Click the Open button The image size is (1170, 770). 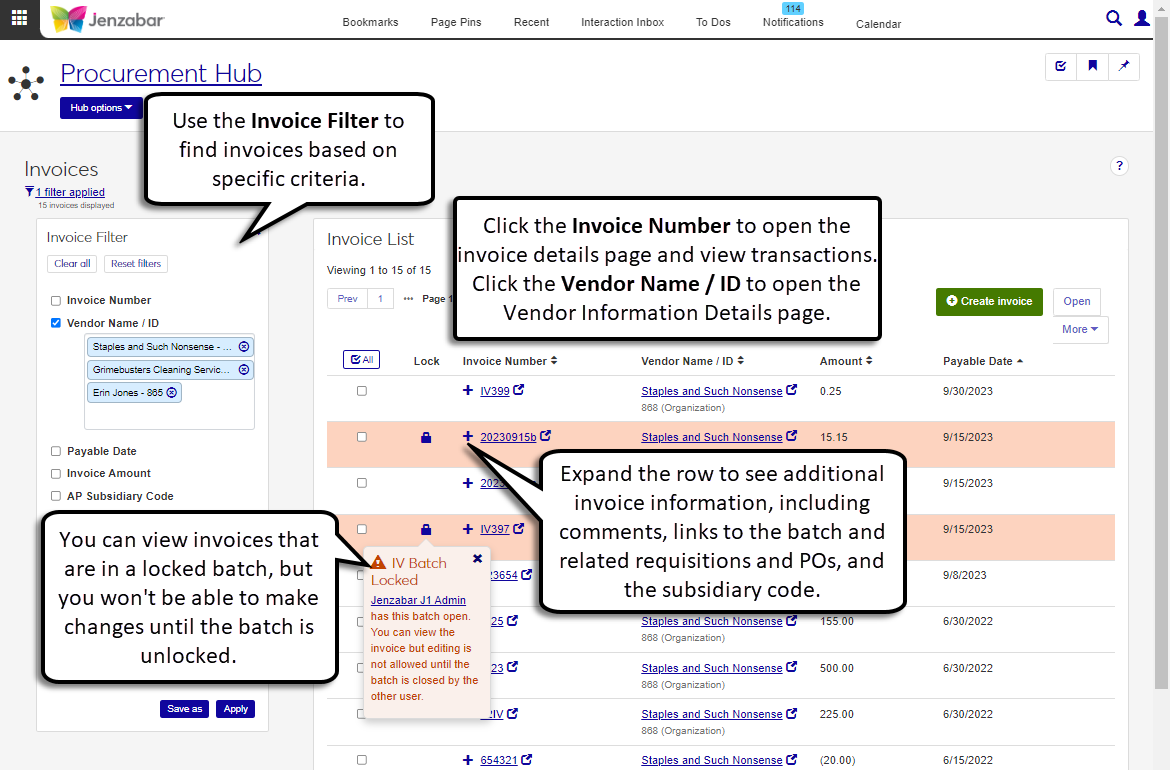[1077, 301]
